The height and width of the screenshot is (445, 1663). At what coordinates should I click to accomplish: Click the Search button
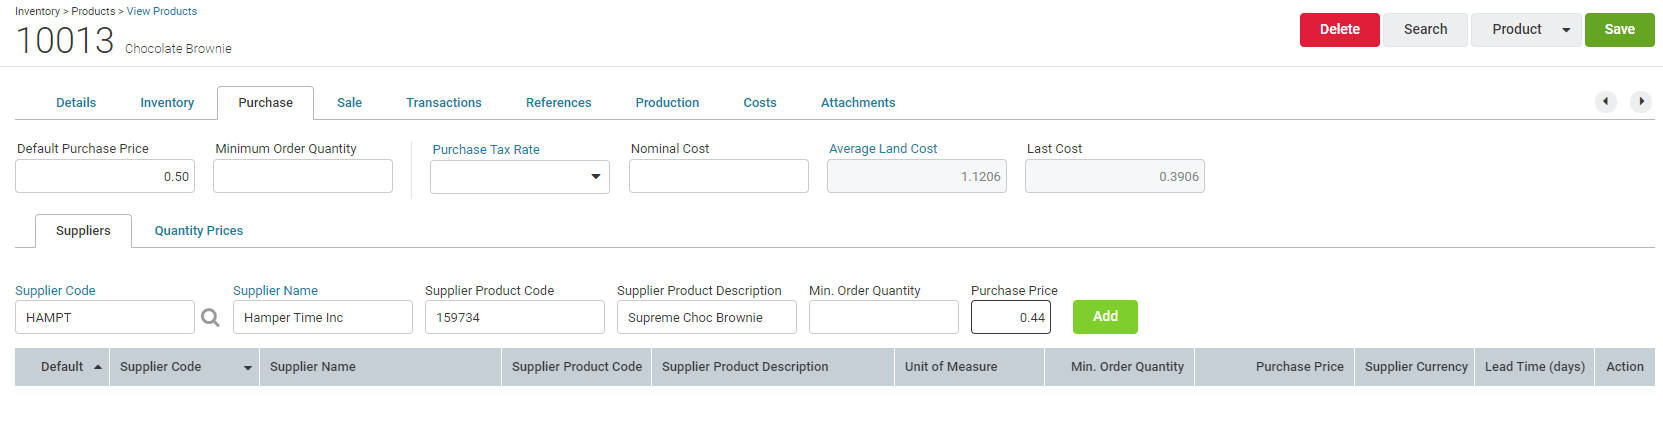1425,30
